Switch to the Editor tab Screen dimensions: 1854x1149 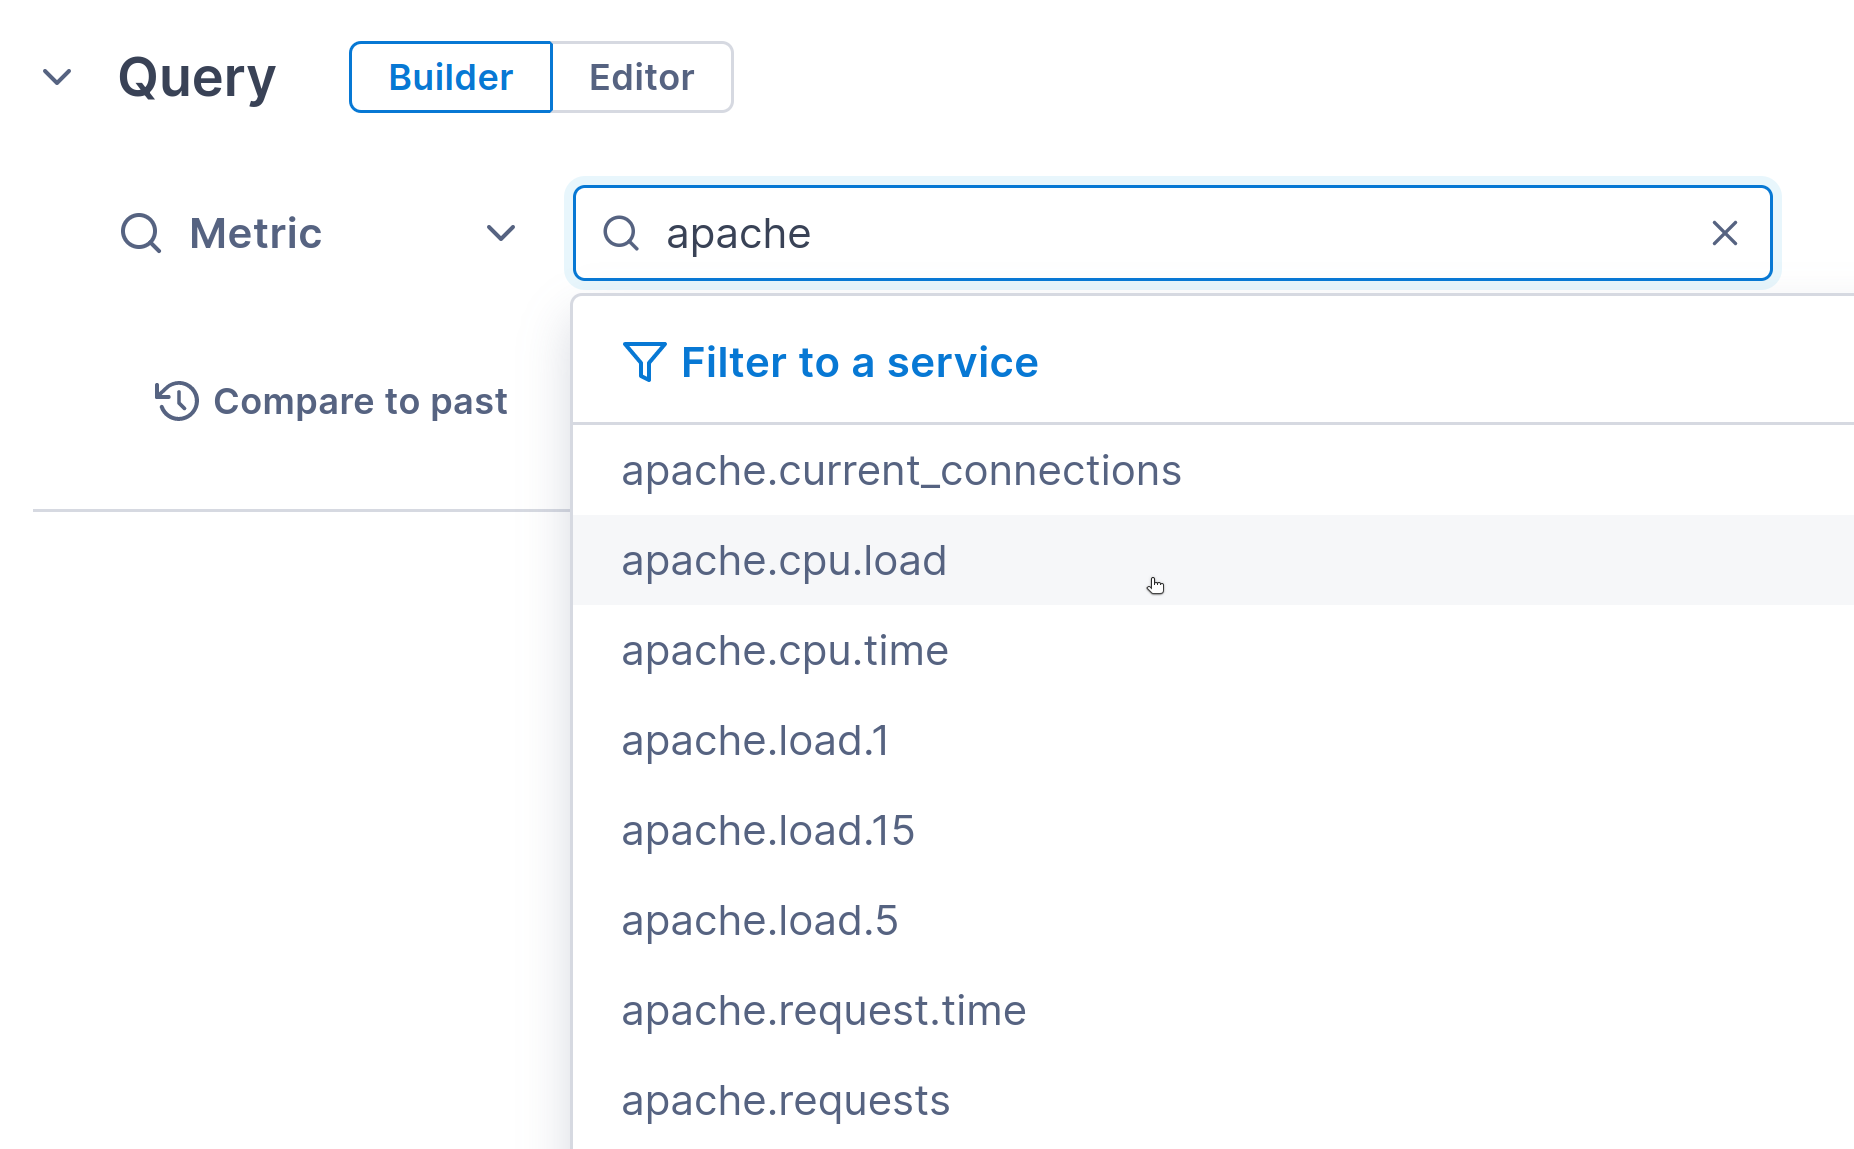click(641, 77)
